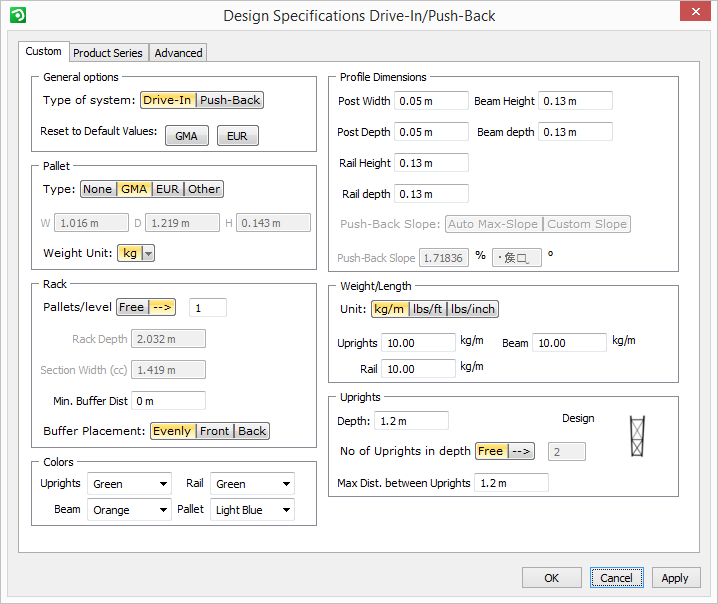Open the Advanced tab

pos(179,53)
